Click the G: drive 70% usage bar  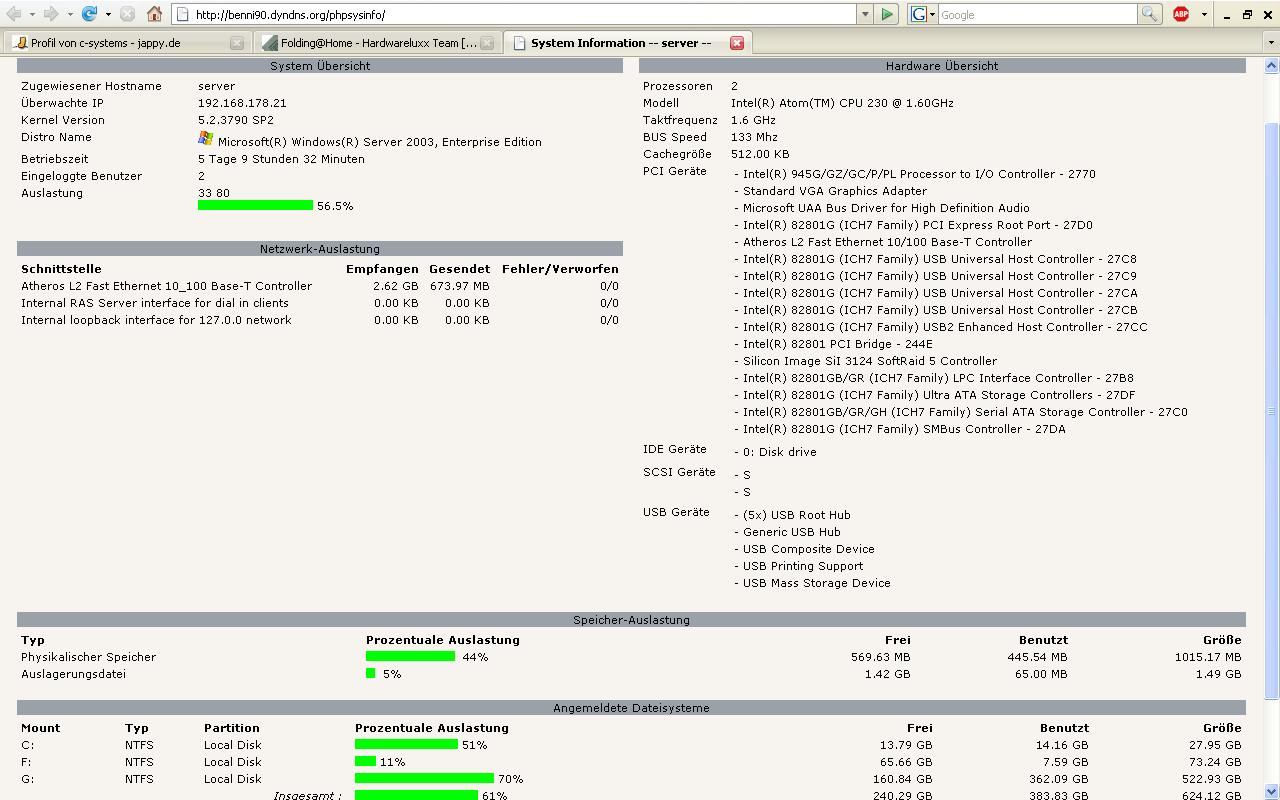pyautogui.click(x=424, y=778)
